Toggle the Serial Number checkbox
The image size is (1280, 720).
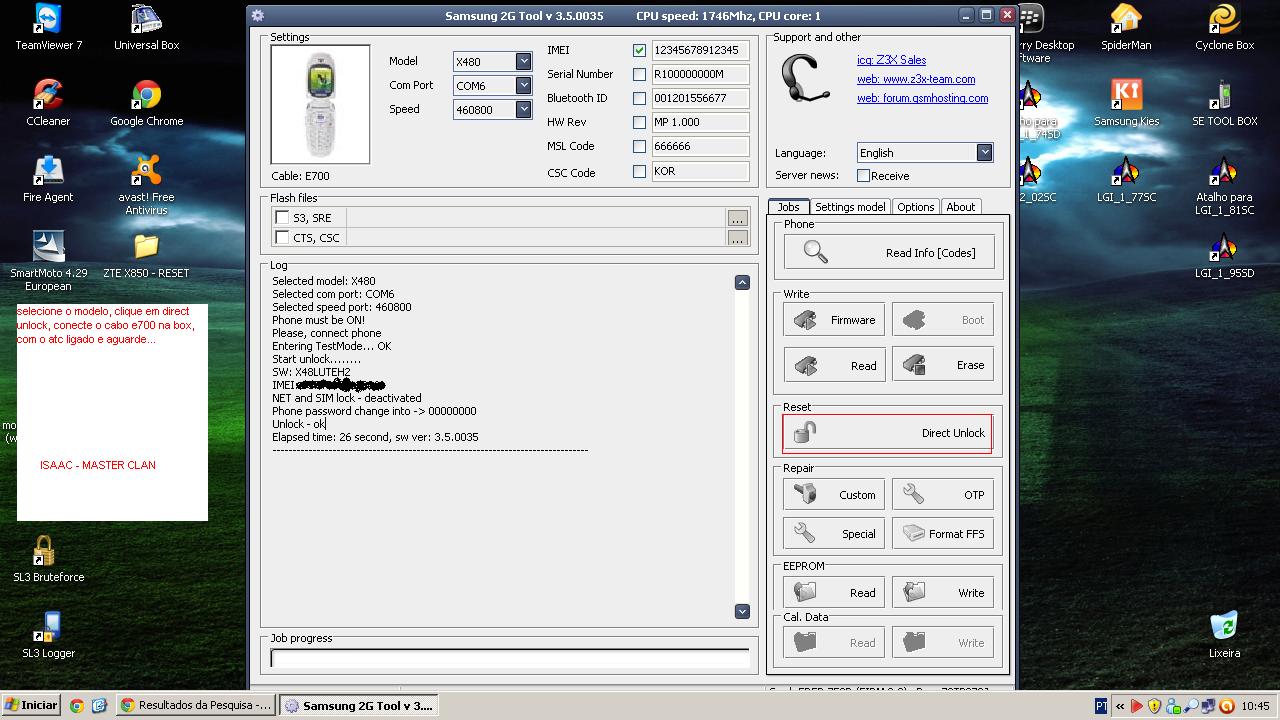(639, 74)
